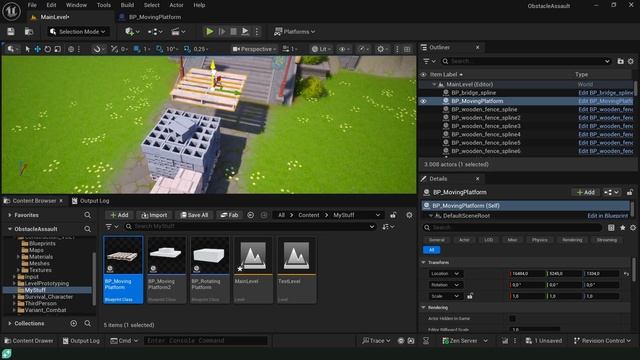
Task: Click the Add component button in Details
Action: coord(585,192)
